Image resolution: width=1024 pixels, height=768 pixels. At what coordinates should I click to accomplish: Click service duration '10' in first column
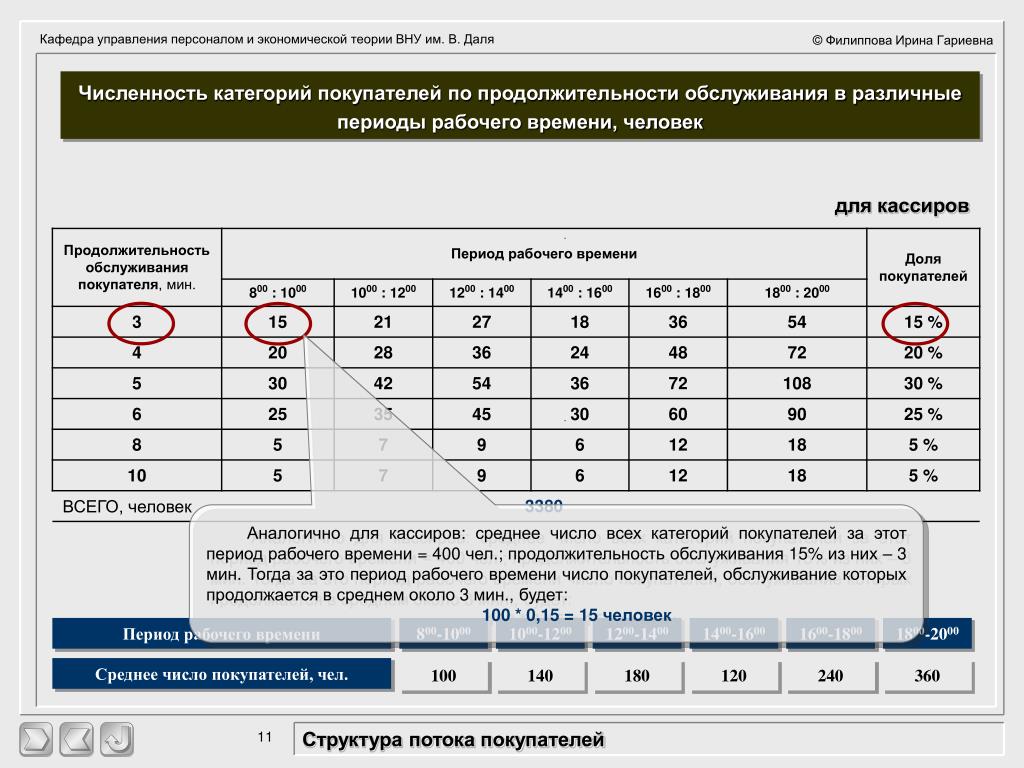coord(136,475)
